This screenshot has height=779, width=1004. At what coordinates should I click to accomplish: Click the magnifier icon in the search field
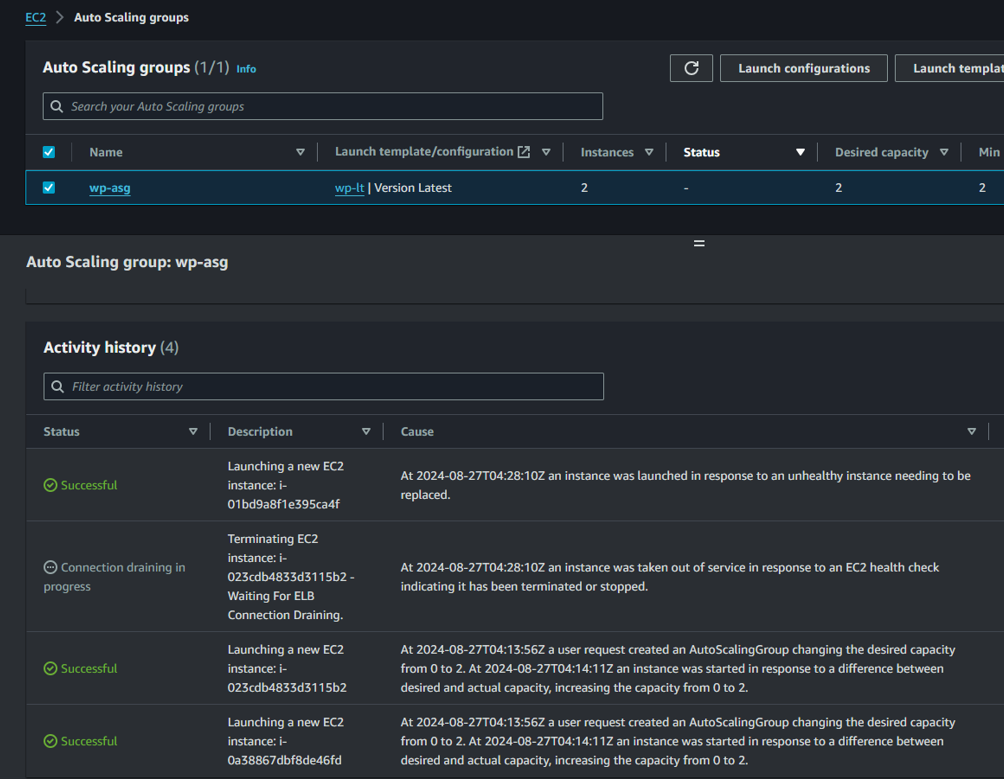pos(57,106)
